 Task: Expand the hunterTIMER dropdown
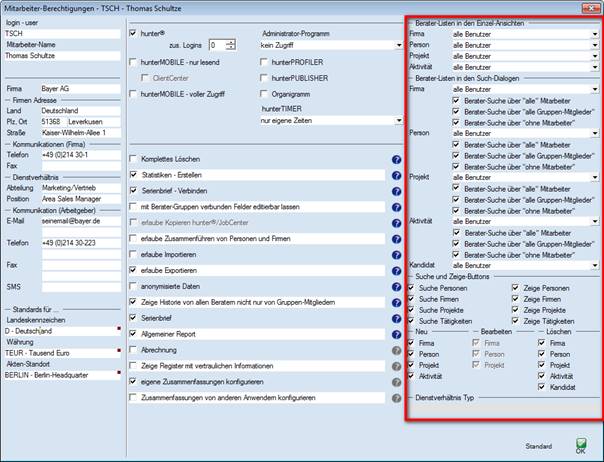coord(398,119)
